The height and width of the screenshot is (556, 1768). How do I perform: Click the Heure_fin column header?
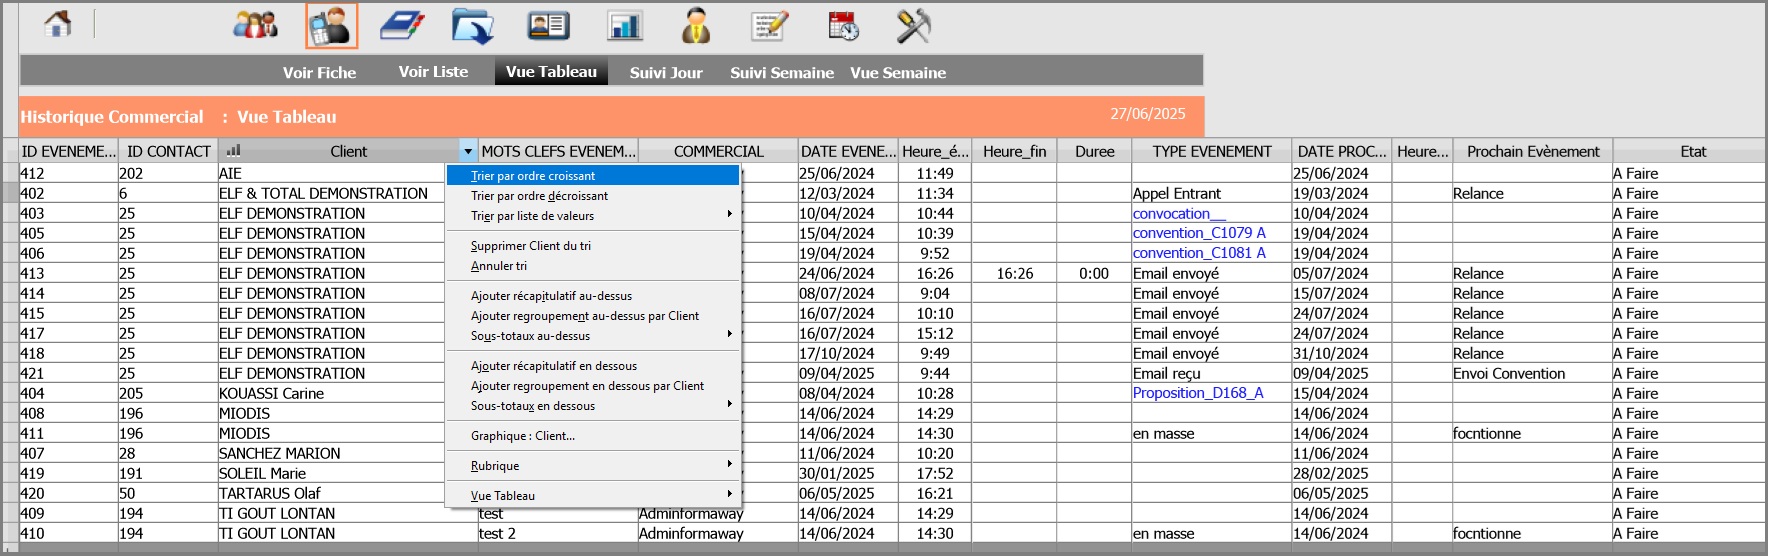[x=1015, y=151]
